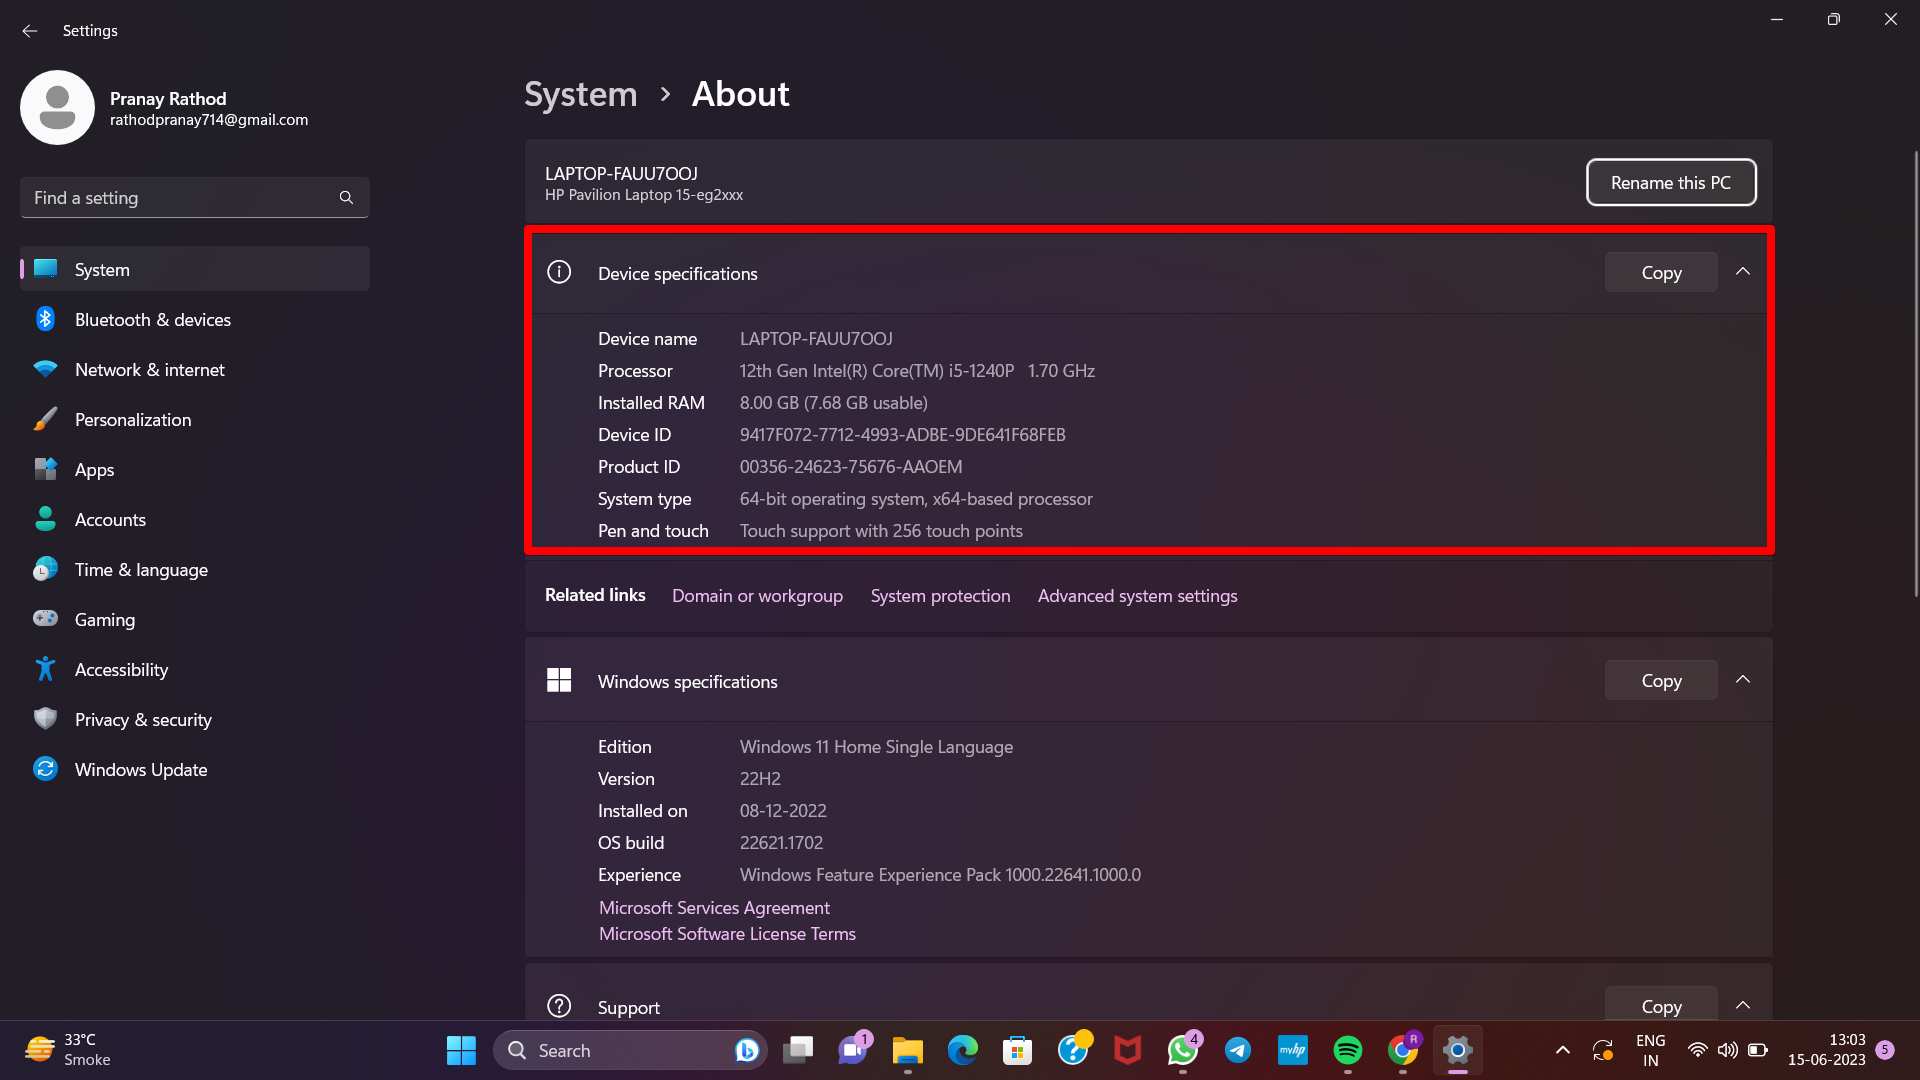Click the System breadcrumb
1920x1080 pixels.
tap(580, 94)
